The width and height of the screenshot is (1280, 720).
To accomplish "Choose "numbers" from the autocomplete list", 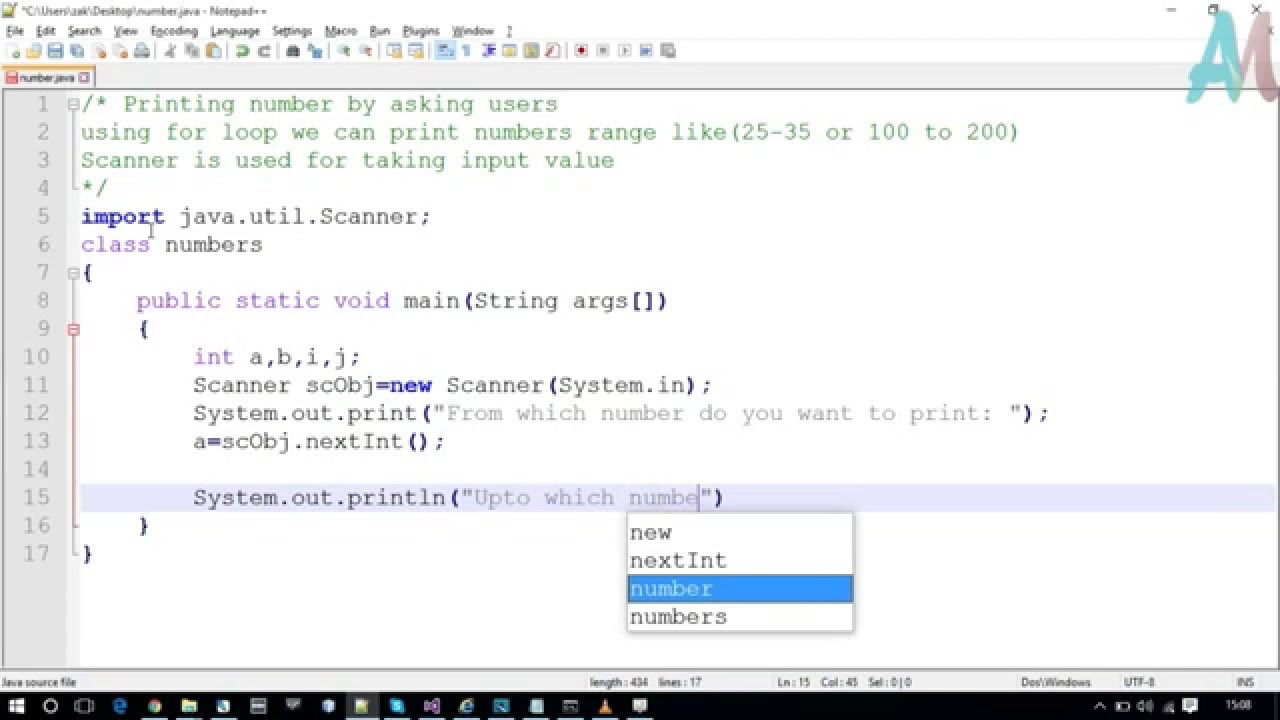I will tap(740, 617).
